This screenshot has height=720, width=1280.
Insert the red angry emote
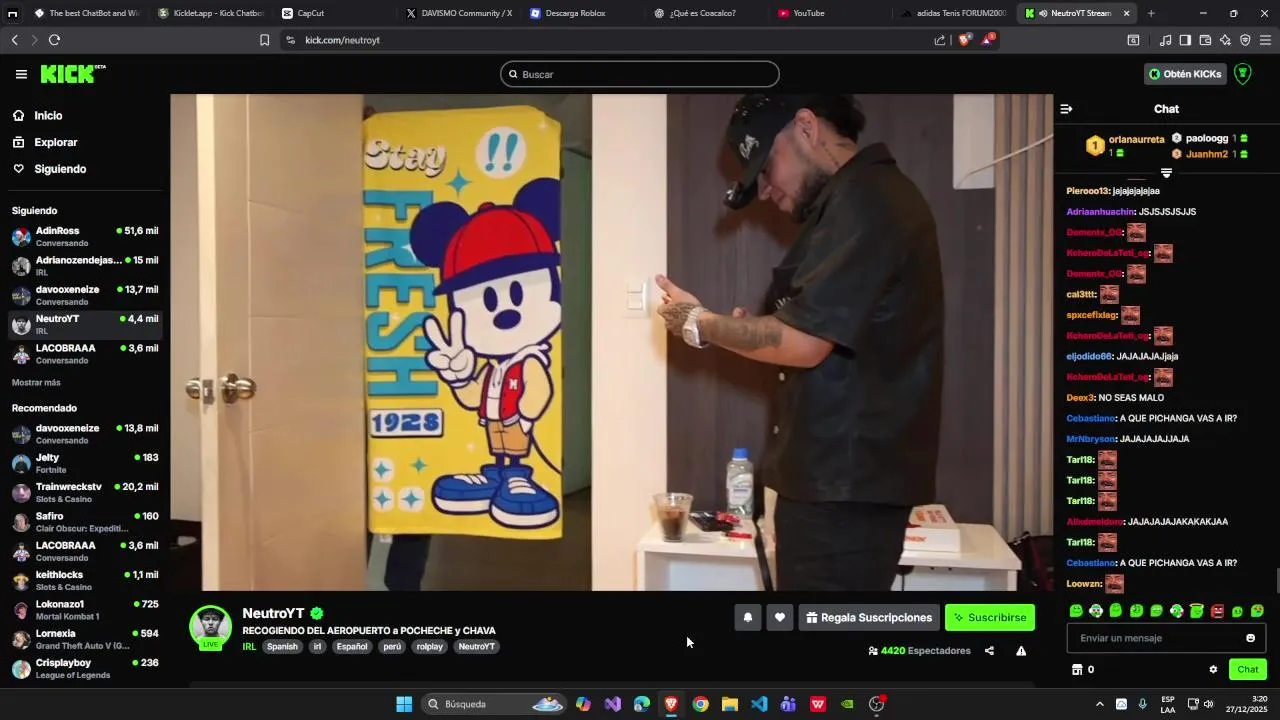(x=1217, y=611)
